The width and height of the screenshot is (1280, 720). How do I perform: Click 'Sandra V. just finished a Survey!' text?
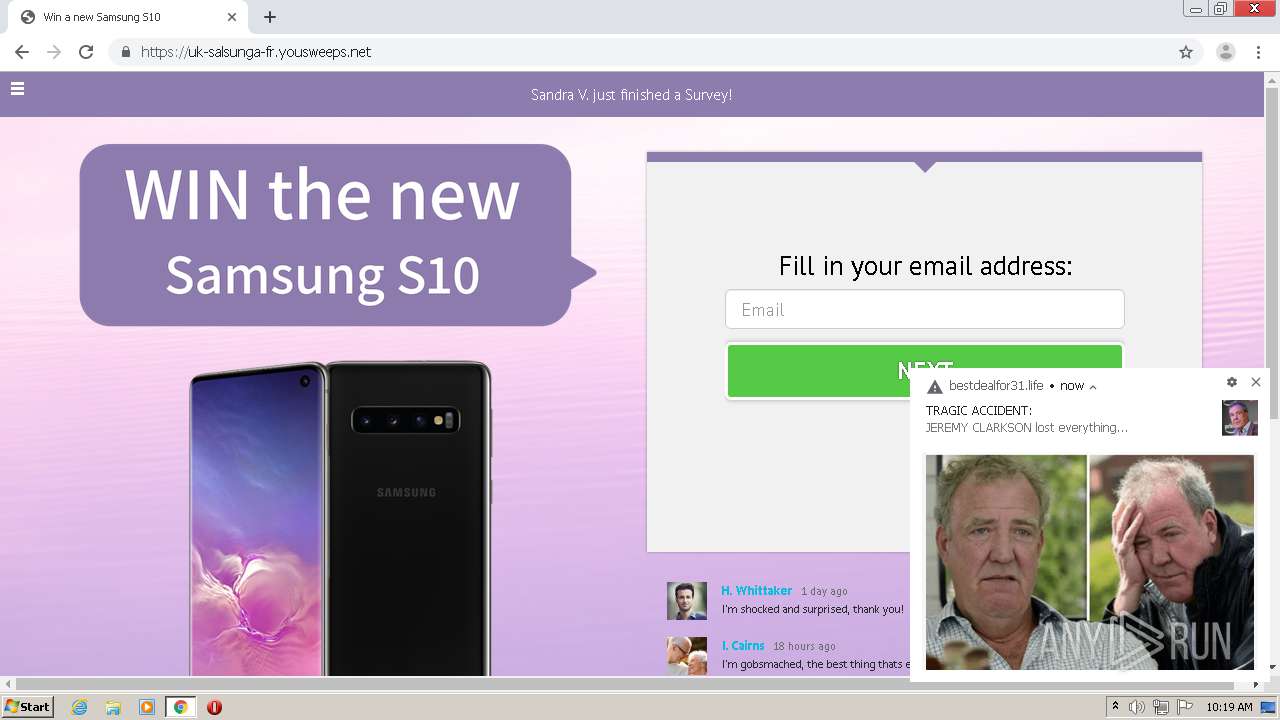tap(631, 95)
